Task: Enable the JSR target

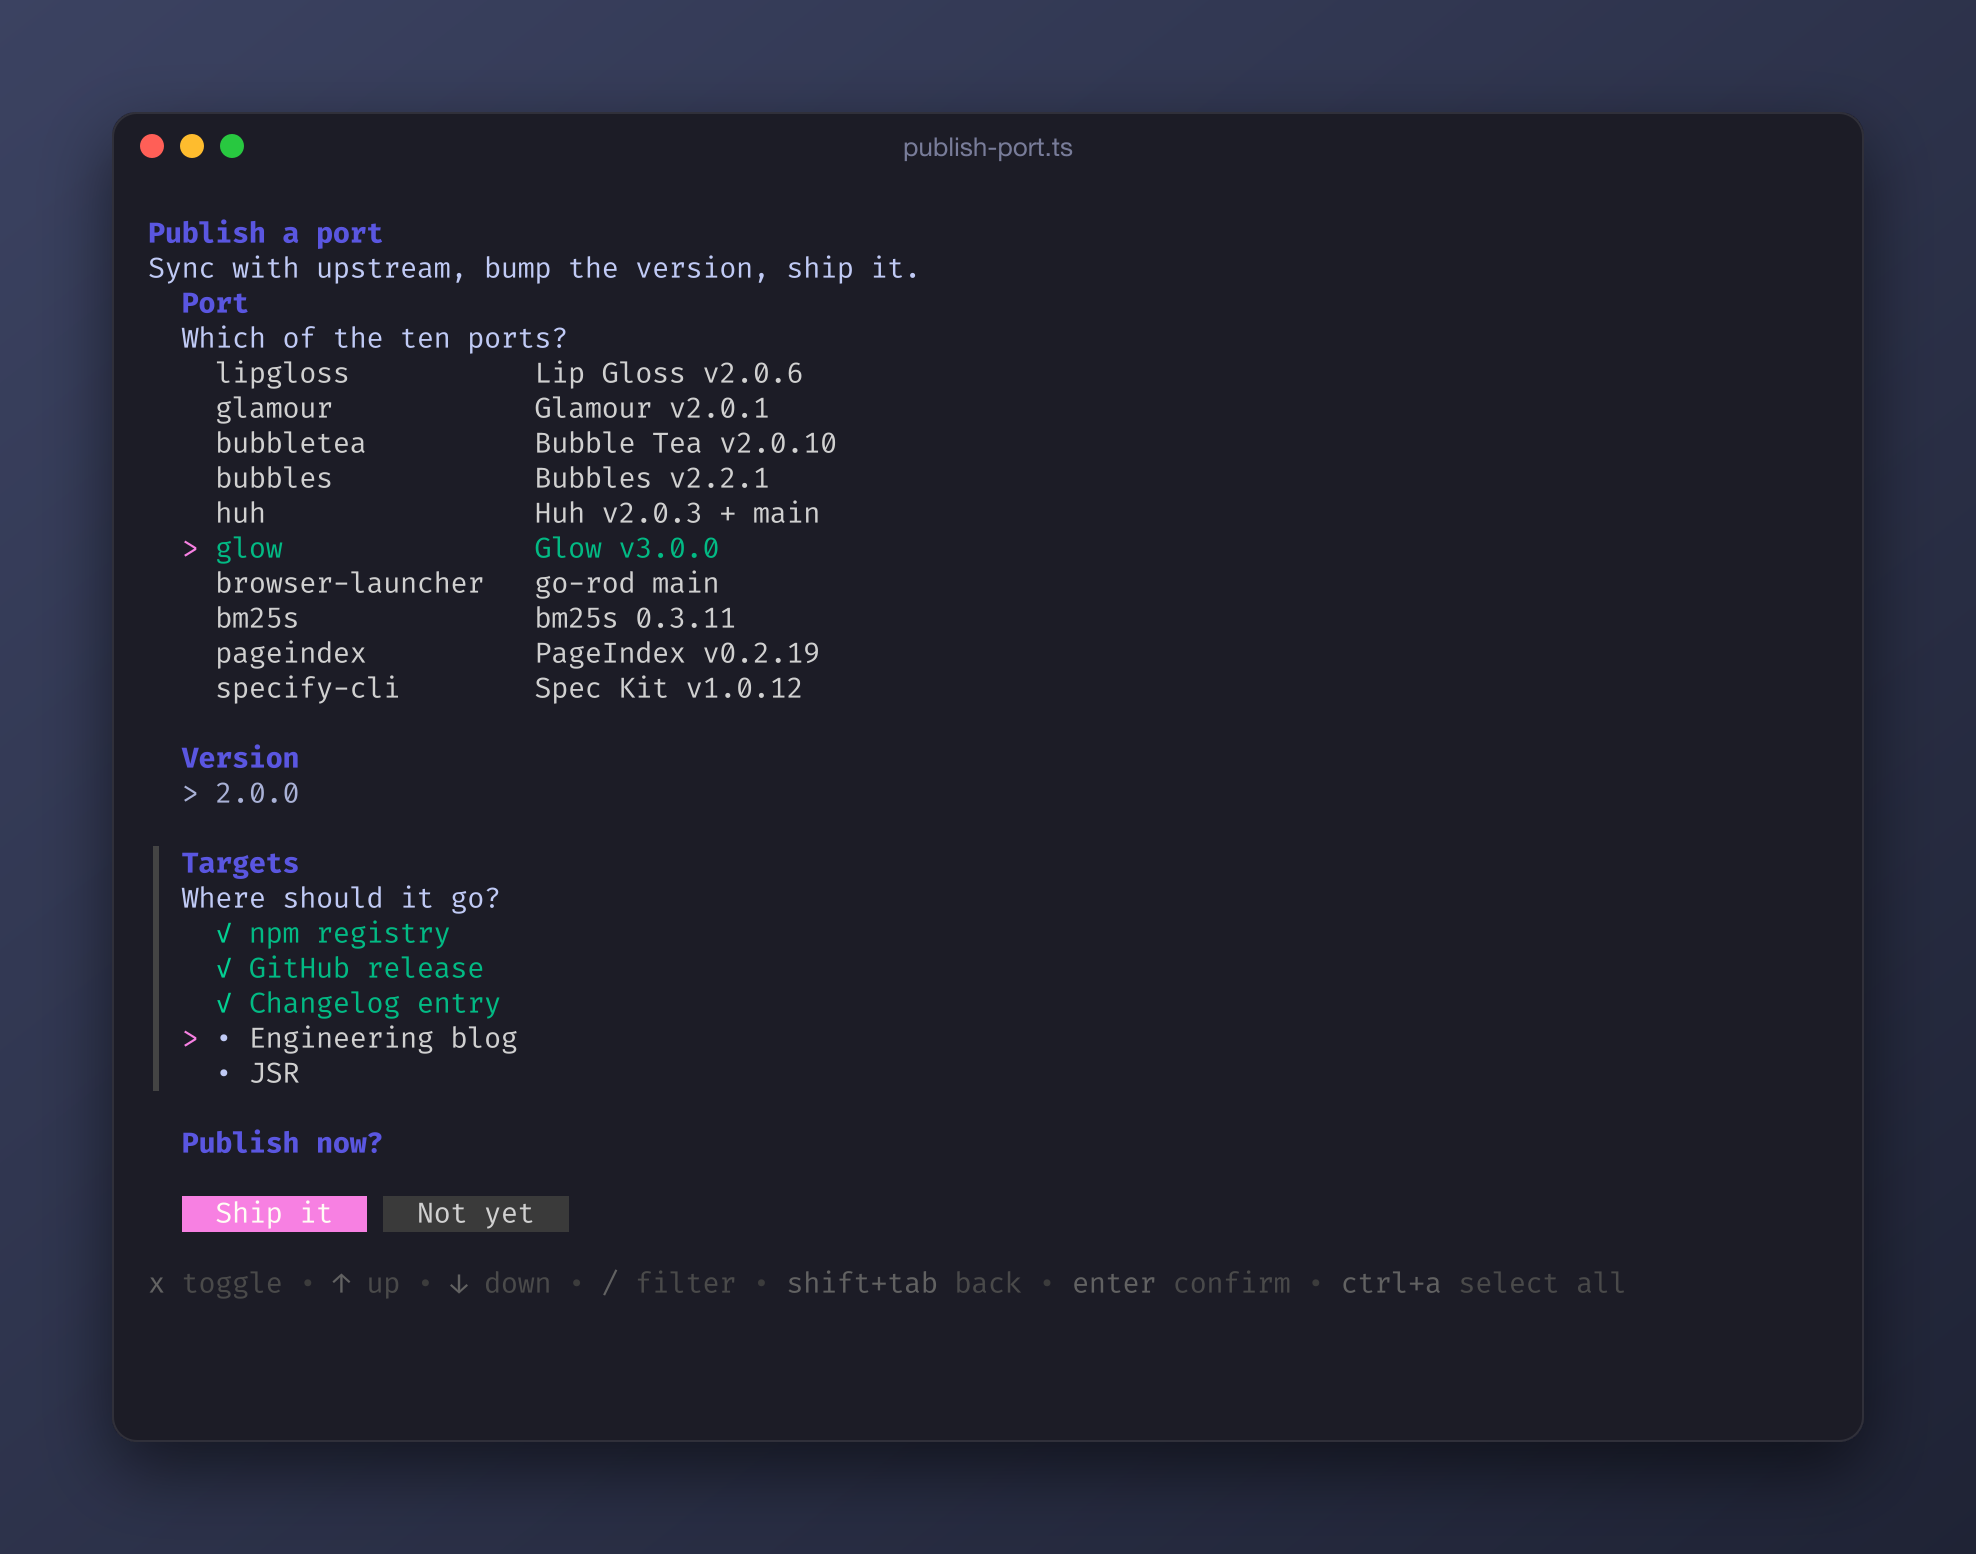Action: [x=258, y=1073]
